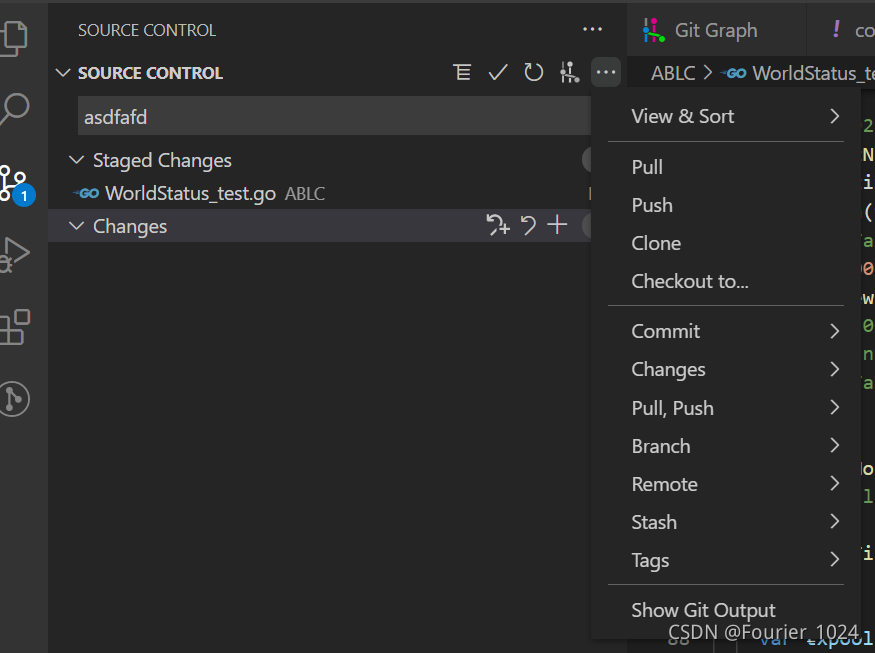
Task: Select Pull from the menu
Action: (648, 167)
